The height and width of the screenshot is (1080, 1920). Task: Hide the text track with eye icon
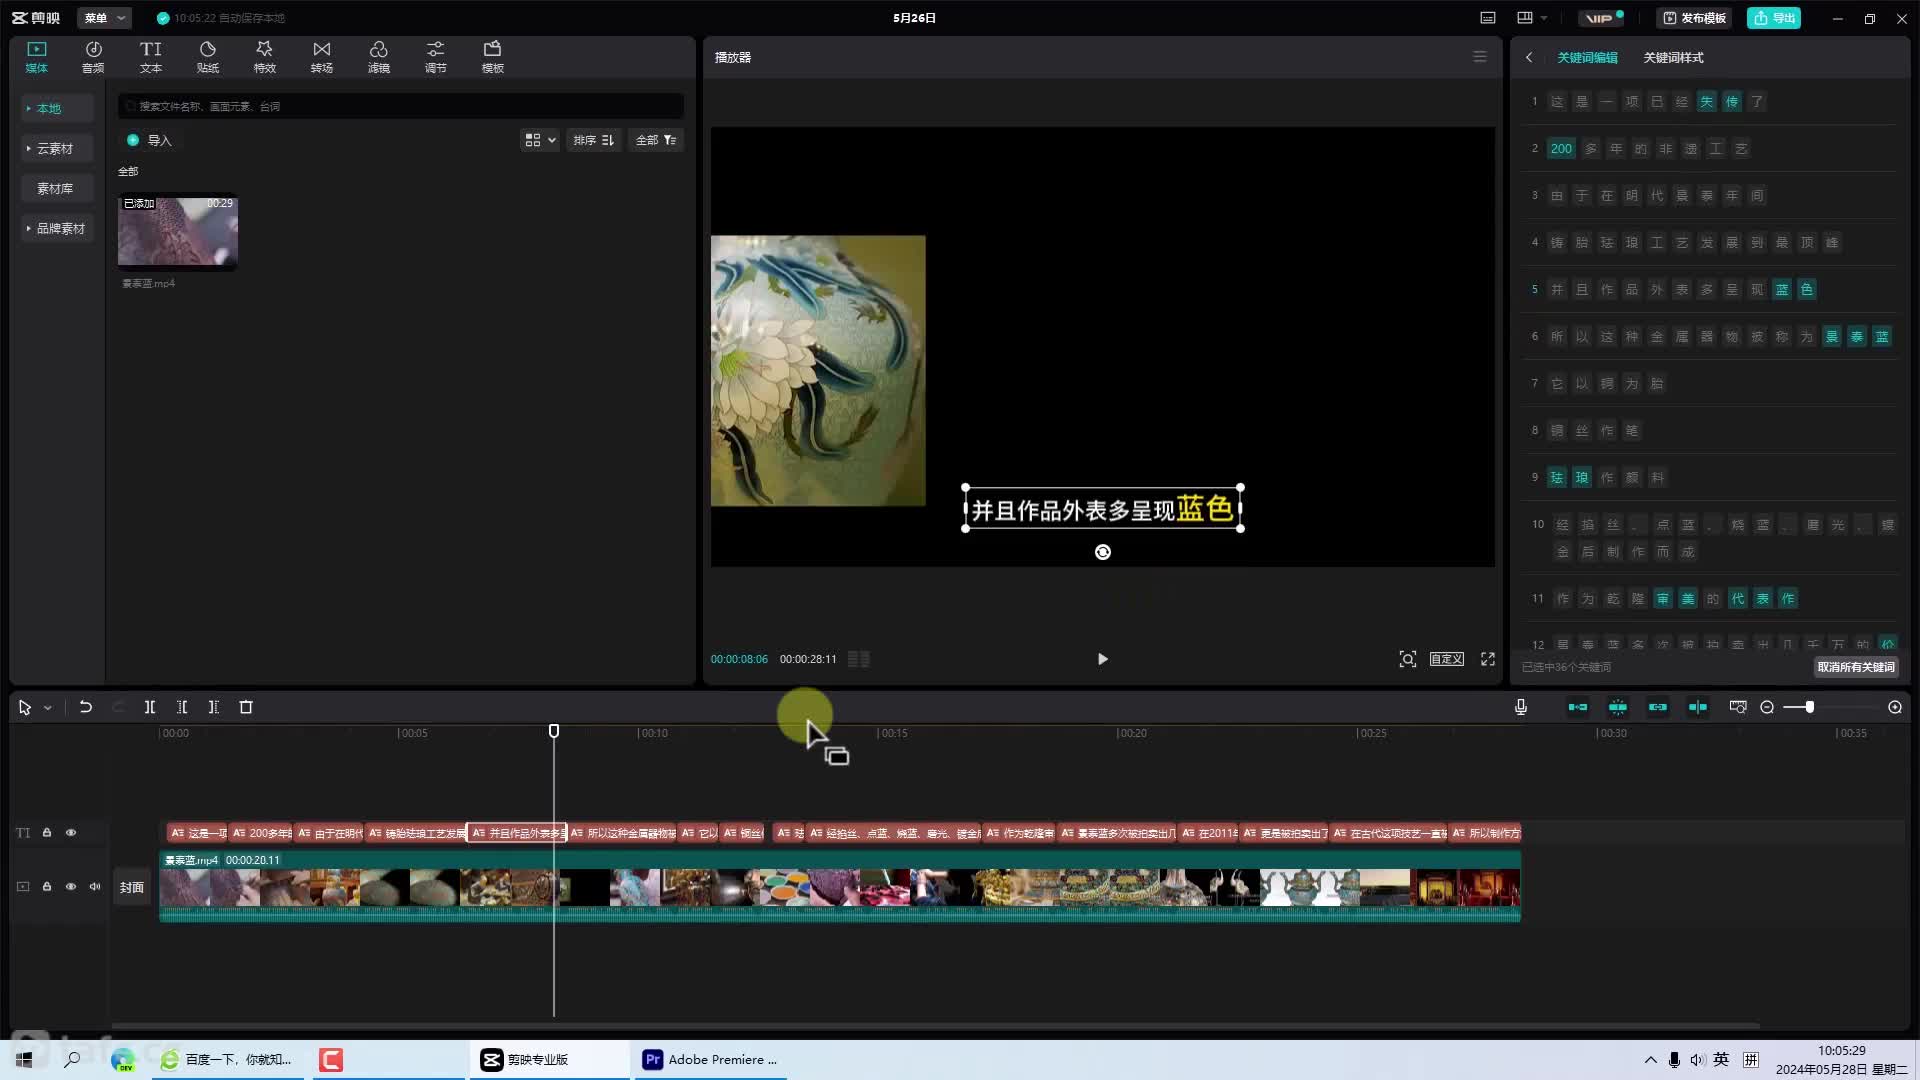(71, 832)
